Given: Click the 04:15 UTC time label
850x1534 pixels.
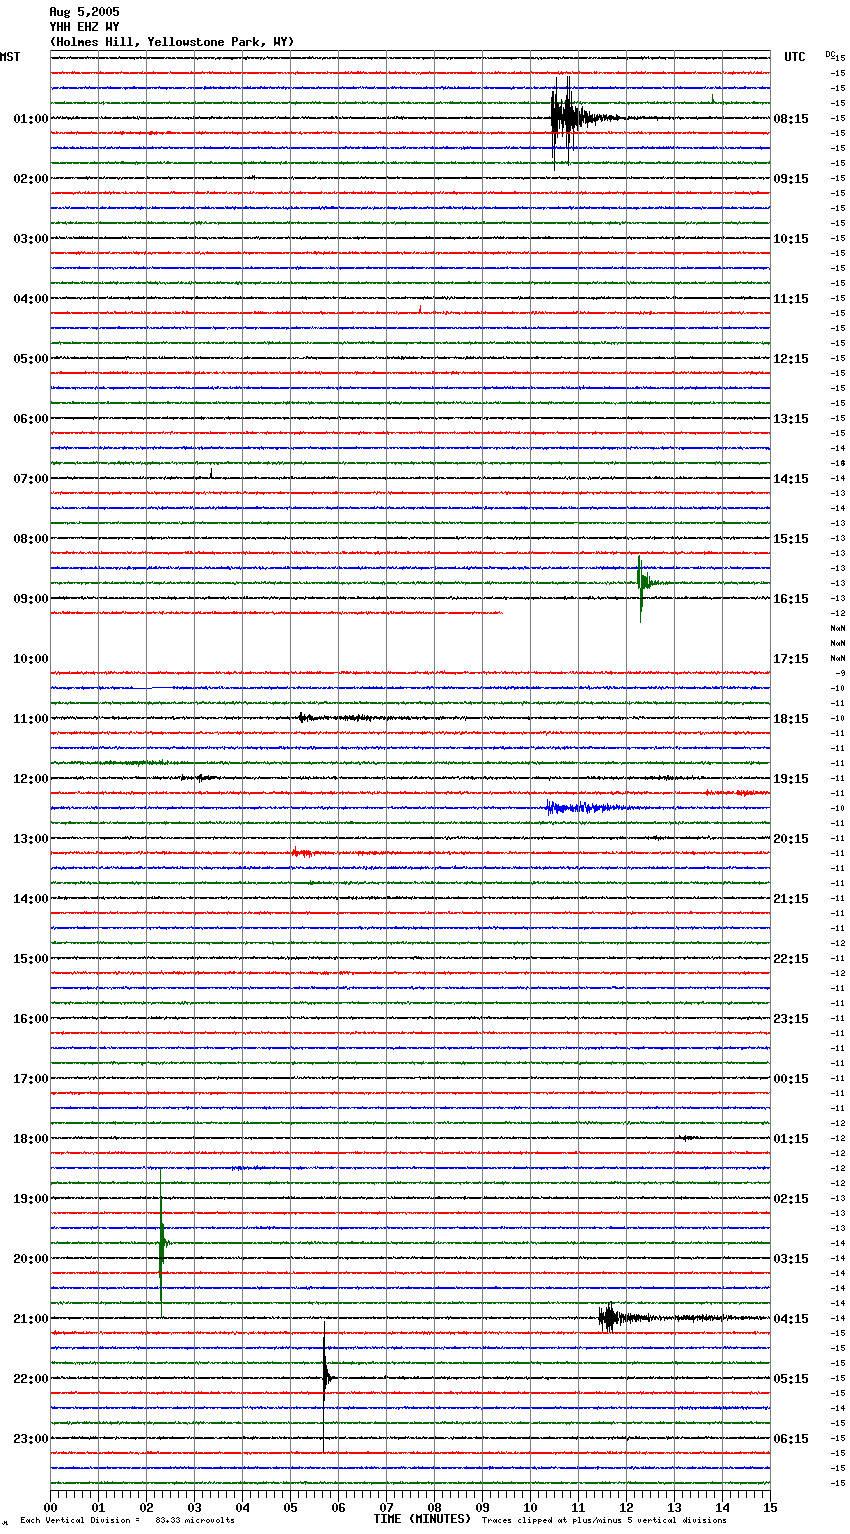Looking at the screenshot, I should pos(791,1319).
